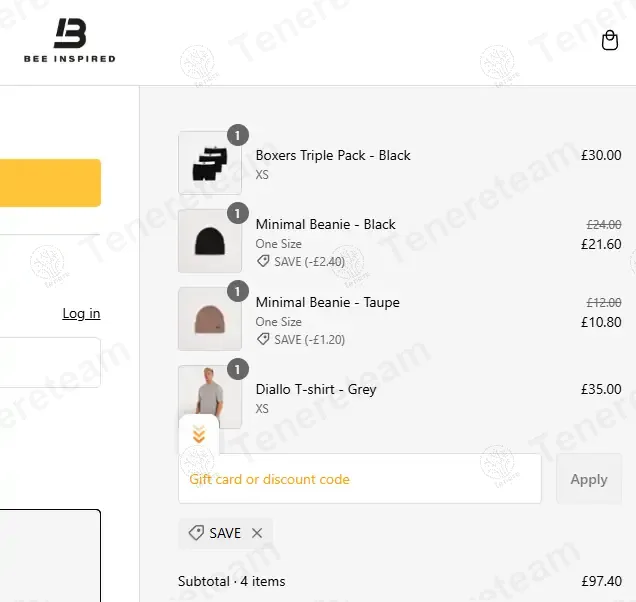Follow the Log in link
The width and height of the screenshot is (636, 602).
click(81, 313)
